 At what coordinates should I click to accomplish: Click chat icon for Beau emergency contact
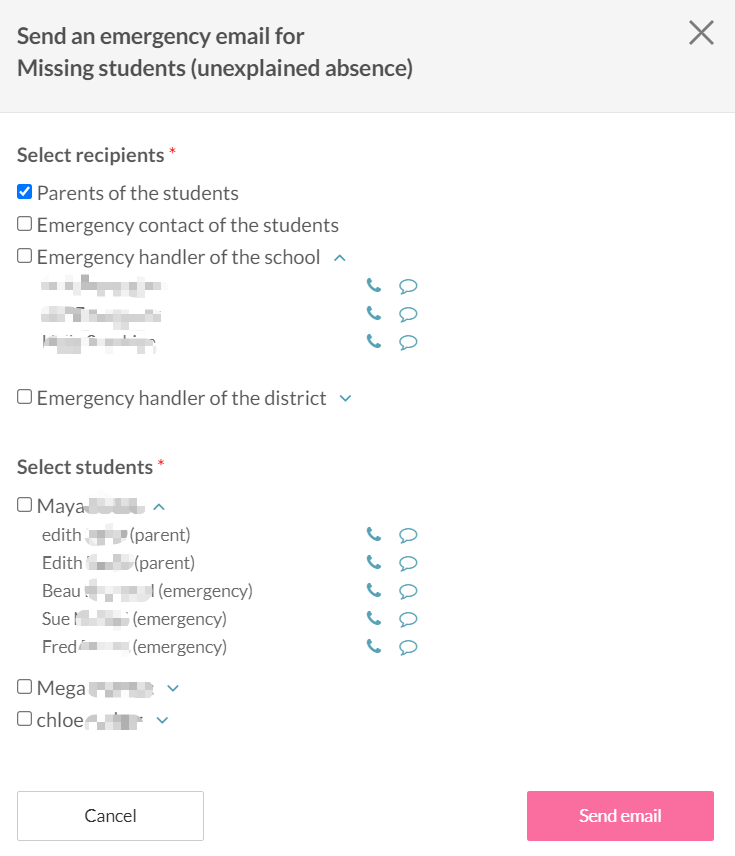click(x=408, y=591)
